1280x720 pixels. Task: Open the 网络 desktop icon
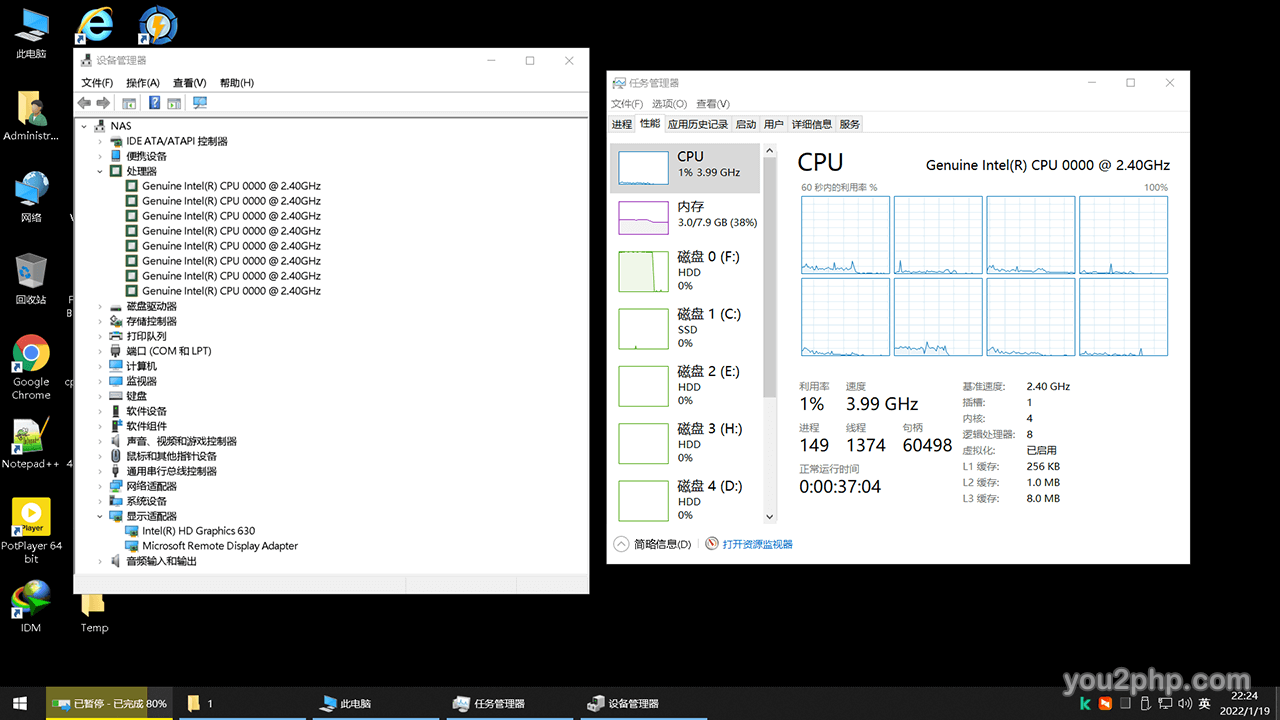point(31,197)
